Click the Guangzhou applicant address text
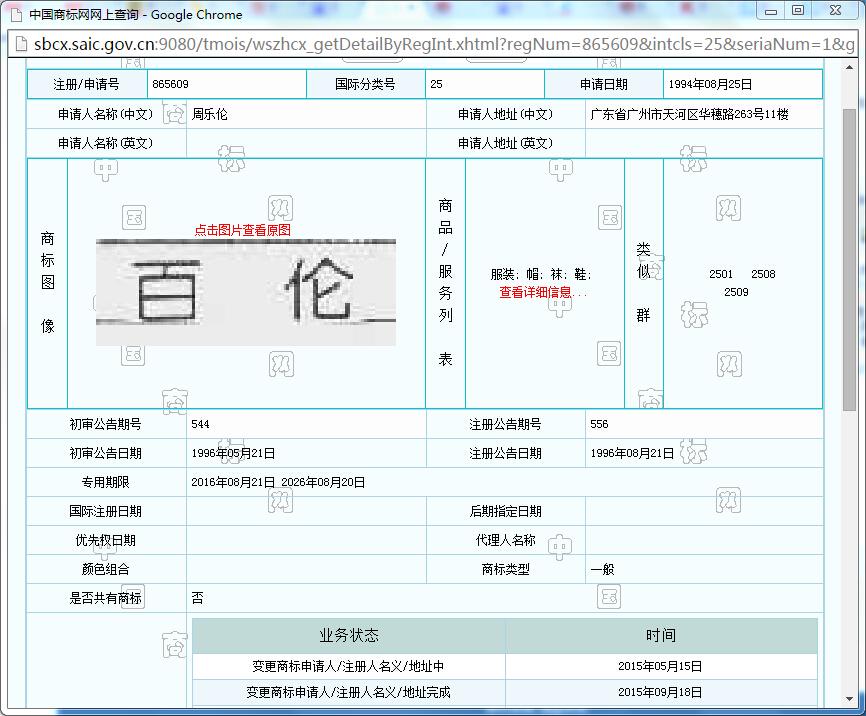 689,114
